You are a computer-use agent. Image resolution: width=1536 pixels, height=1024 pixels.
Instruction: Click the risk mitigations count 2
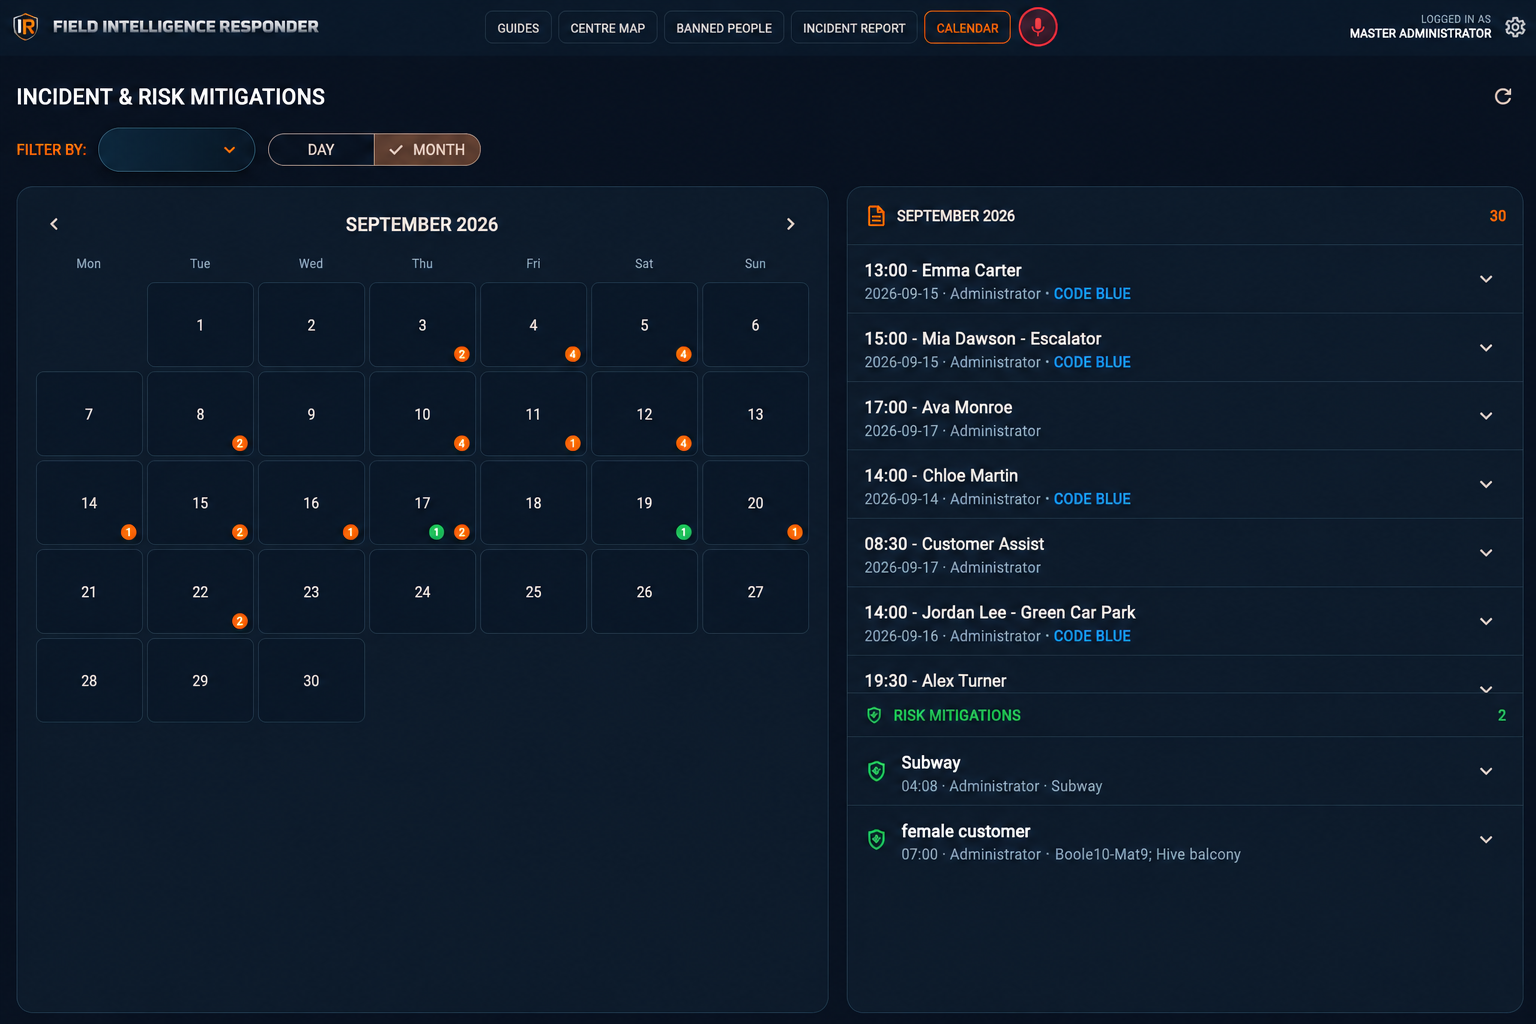pos(1501,715)
